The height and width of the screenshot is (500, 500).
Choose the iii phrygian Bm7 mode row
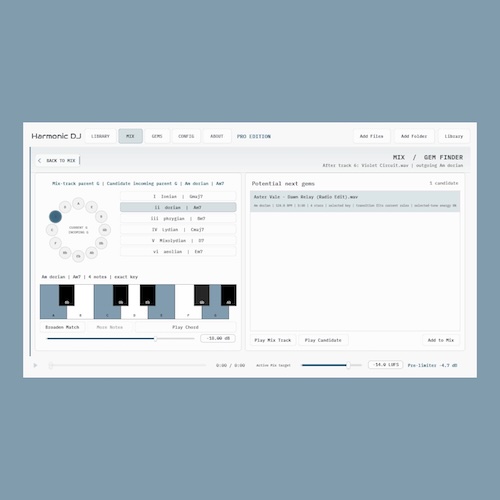(x=178, y=218)
